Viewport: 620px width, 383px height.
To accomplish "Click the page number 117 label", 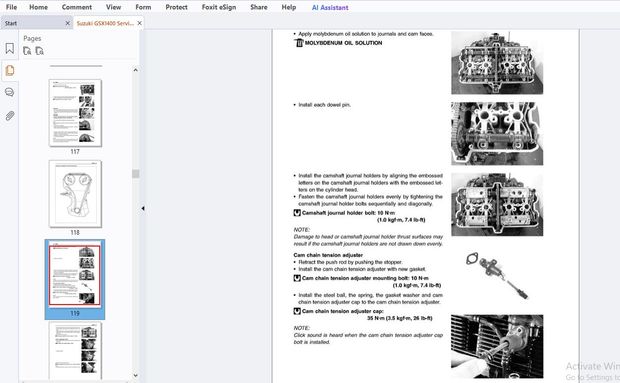I will (75, 151).
